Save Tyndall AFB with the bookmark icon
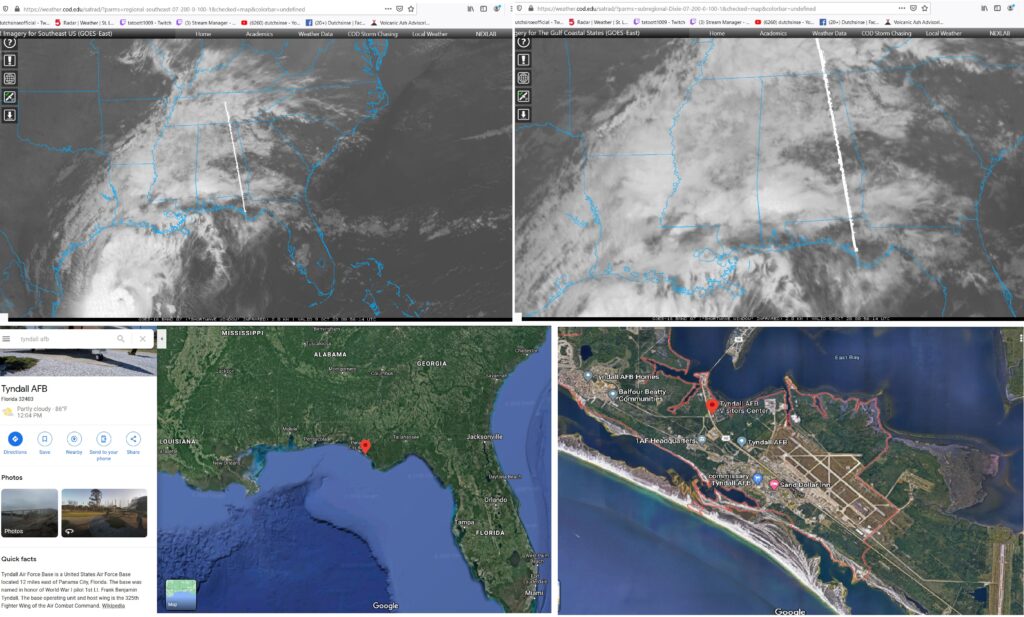Viewport: 1024px width, 617px height. [44, 439]
